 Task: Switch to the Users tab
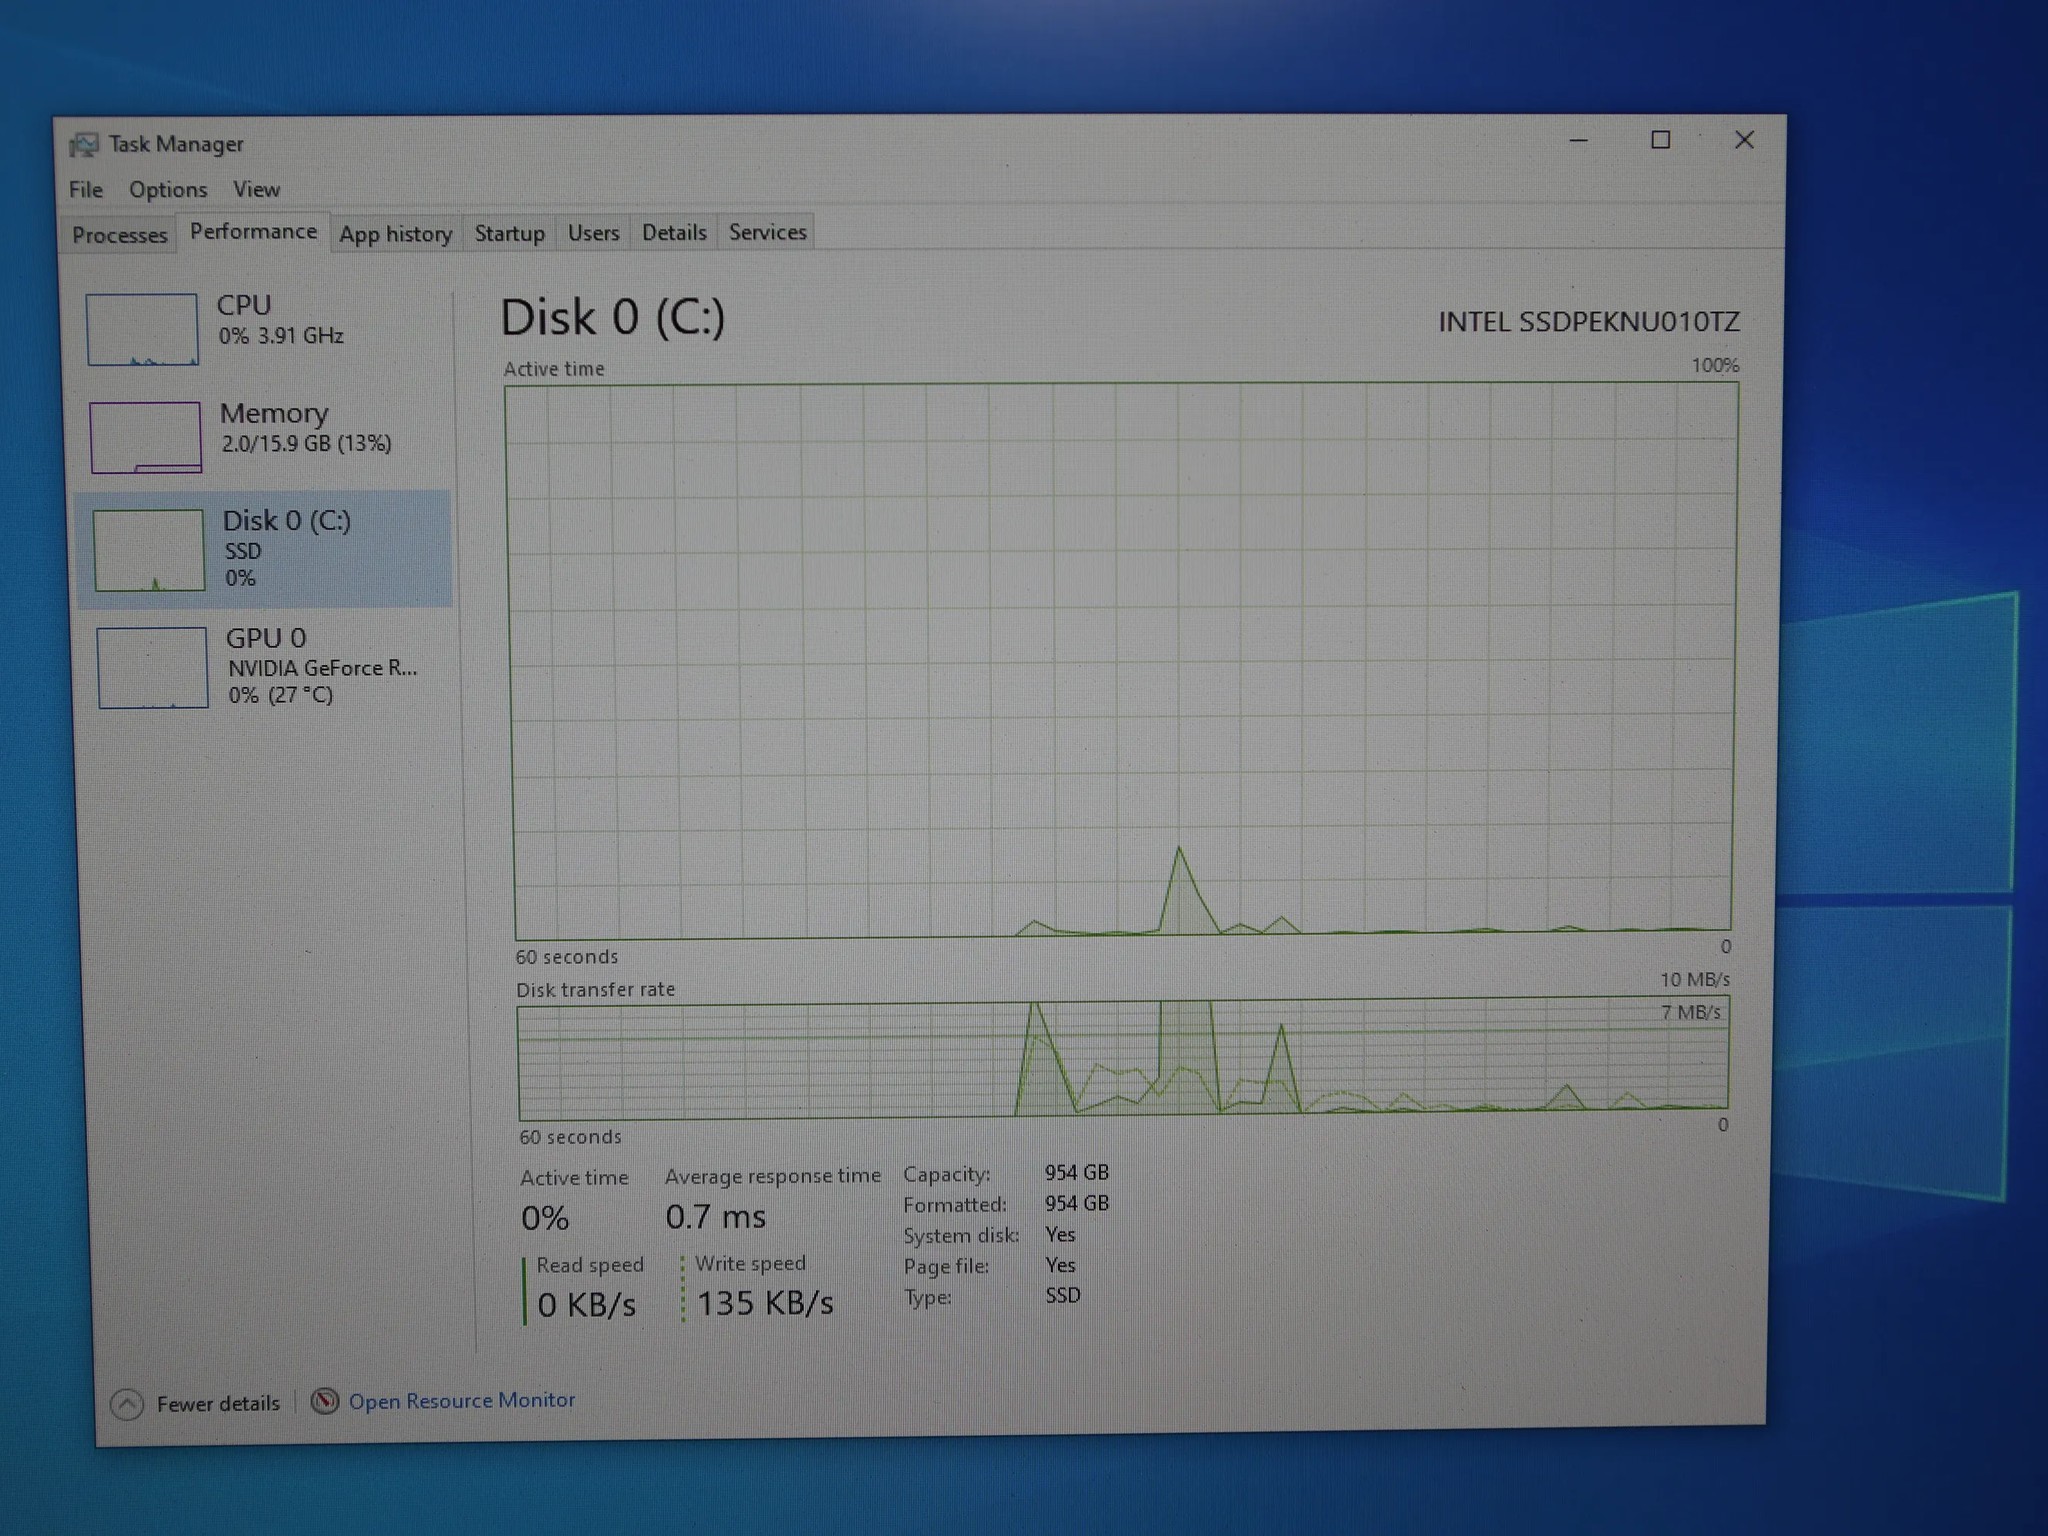pyautogui.click(x=593, y=232)
